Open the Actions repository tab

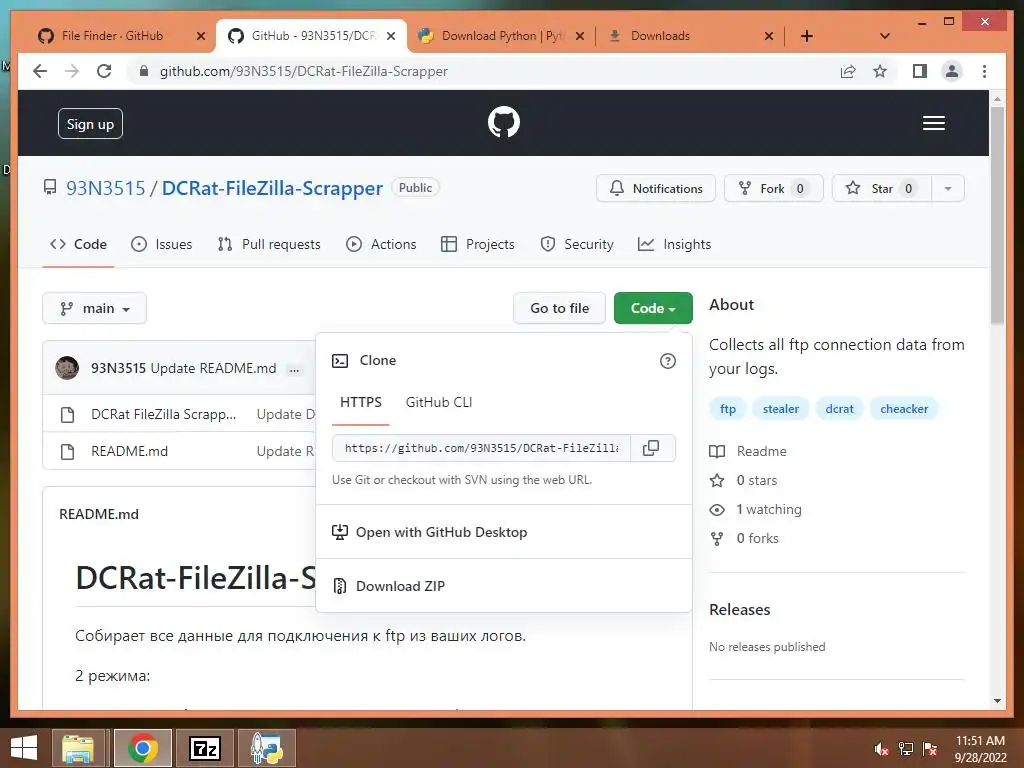(381, 244)
